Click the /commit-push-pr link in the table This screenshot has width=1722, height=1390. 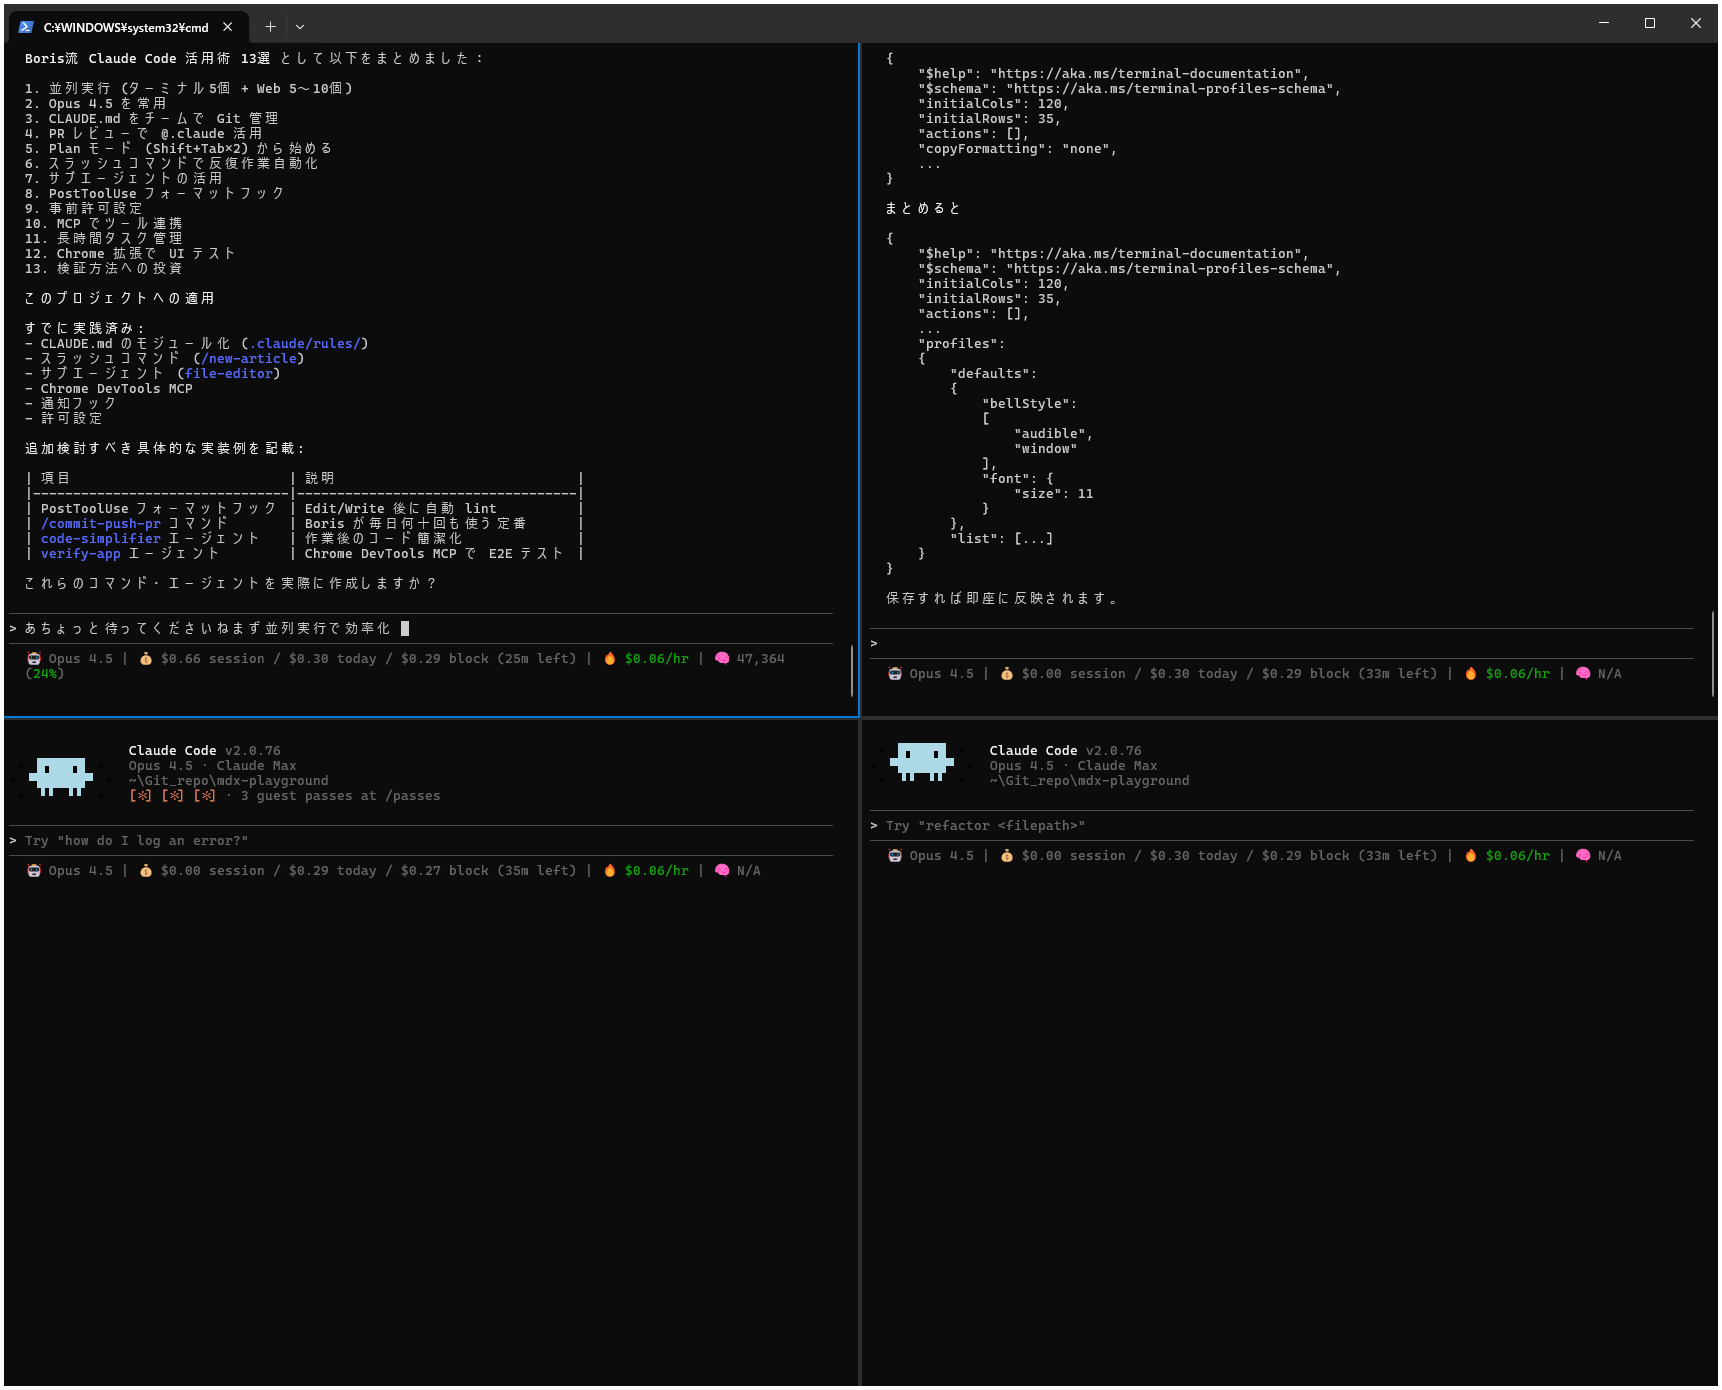pyautogui.click(x=100, y=524)
